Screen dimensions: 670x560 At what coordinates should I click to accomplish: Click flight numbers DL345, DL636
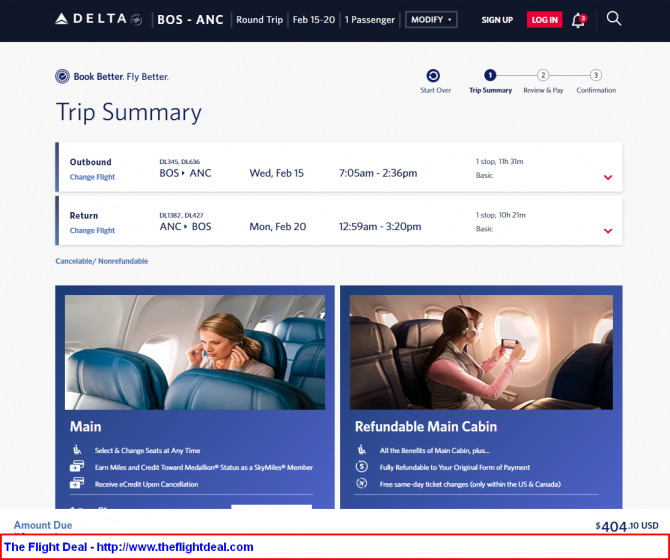pyautogui.click(x=179, y=161)
